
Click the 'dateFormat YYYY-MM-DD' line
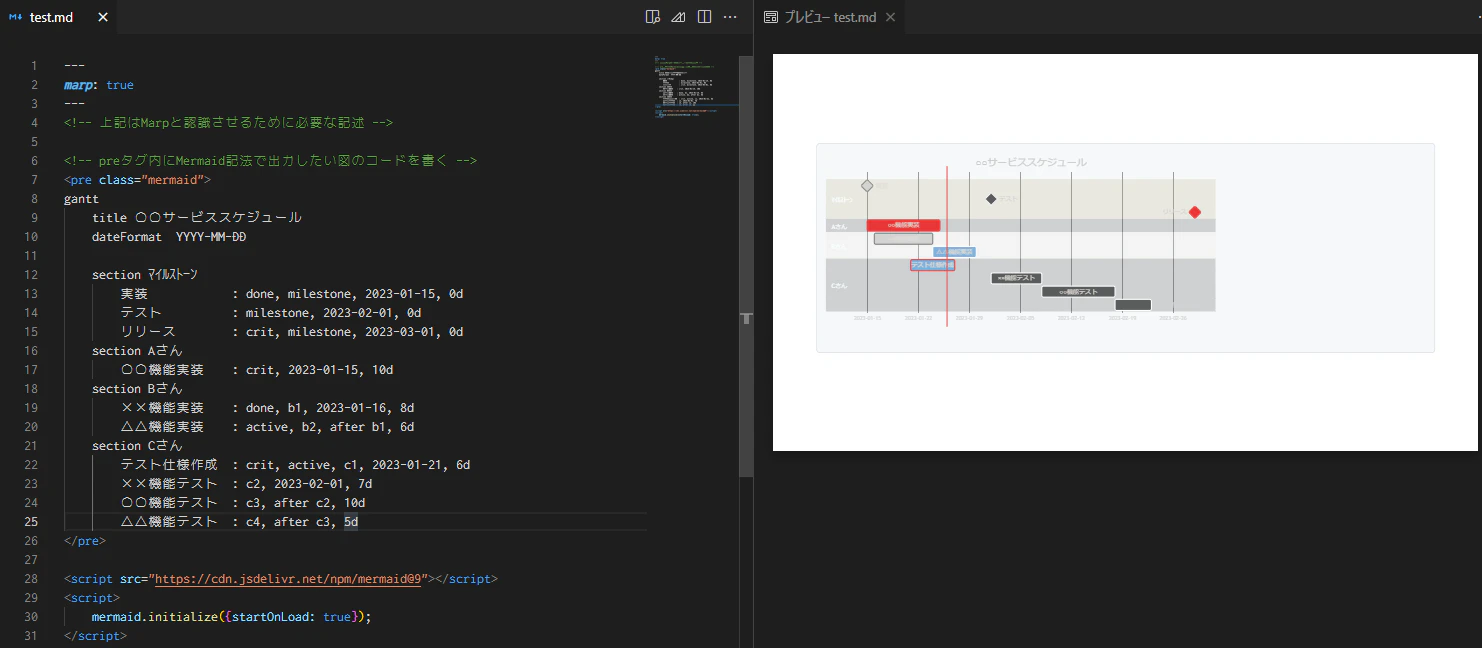[x=169, y=237]
